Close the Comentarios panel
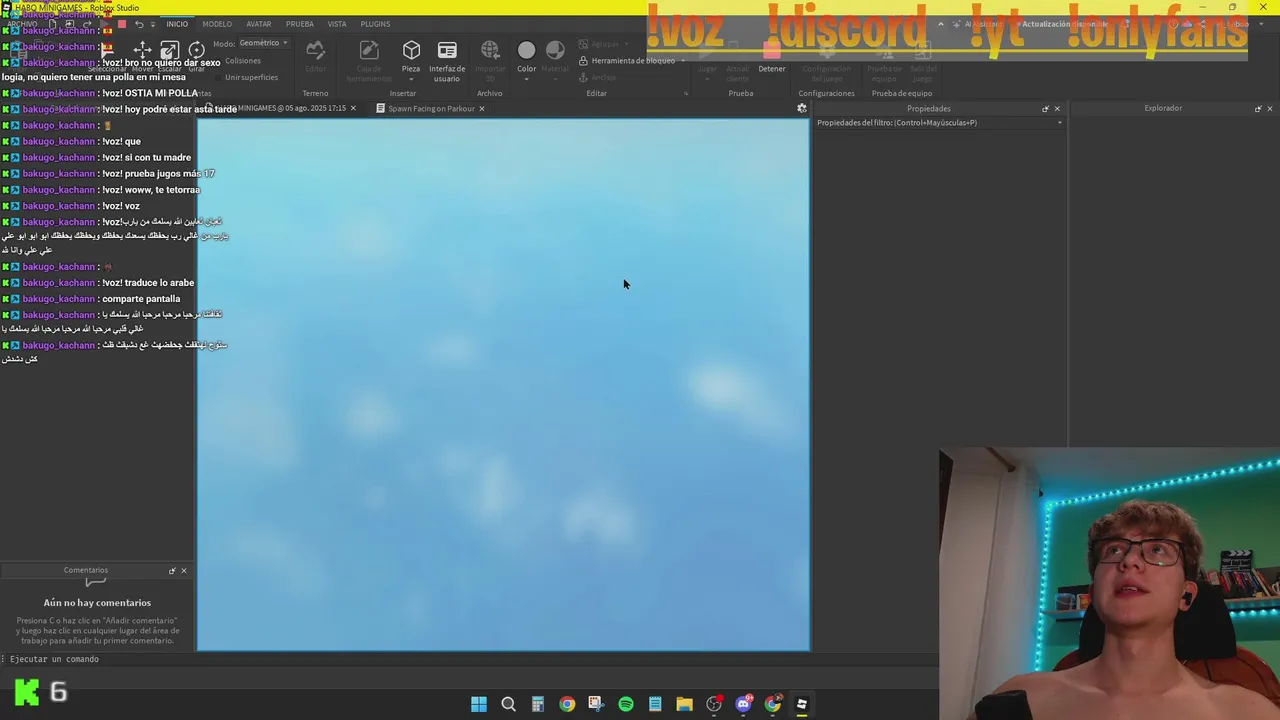Viewport: 1280px width, 720px height. pyautogui.click(x=184, y=570)
